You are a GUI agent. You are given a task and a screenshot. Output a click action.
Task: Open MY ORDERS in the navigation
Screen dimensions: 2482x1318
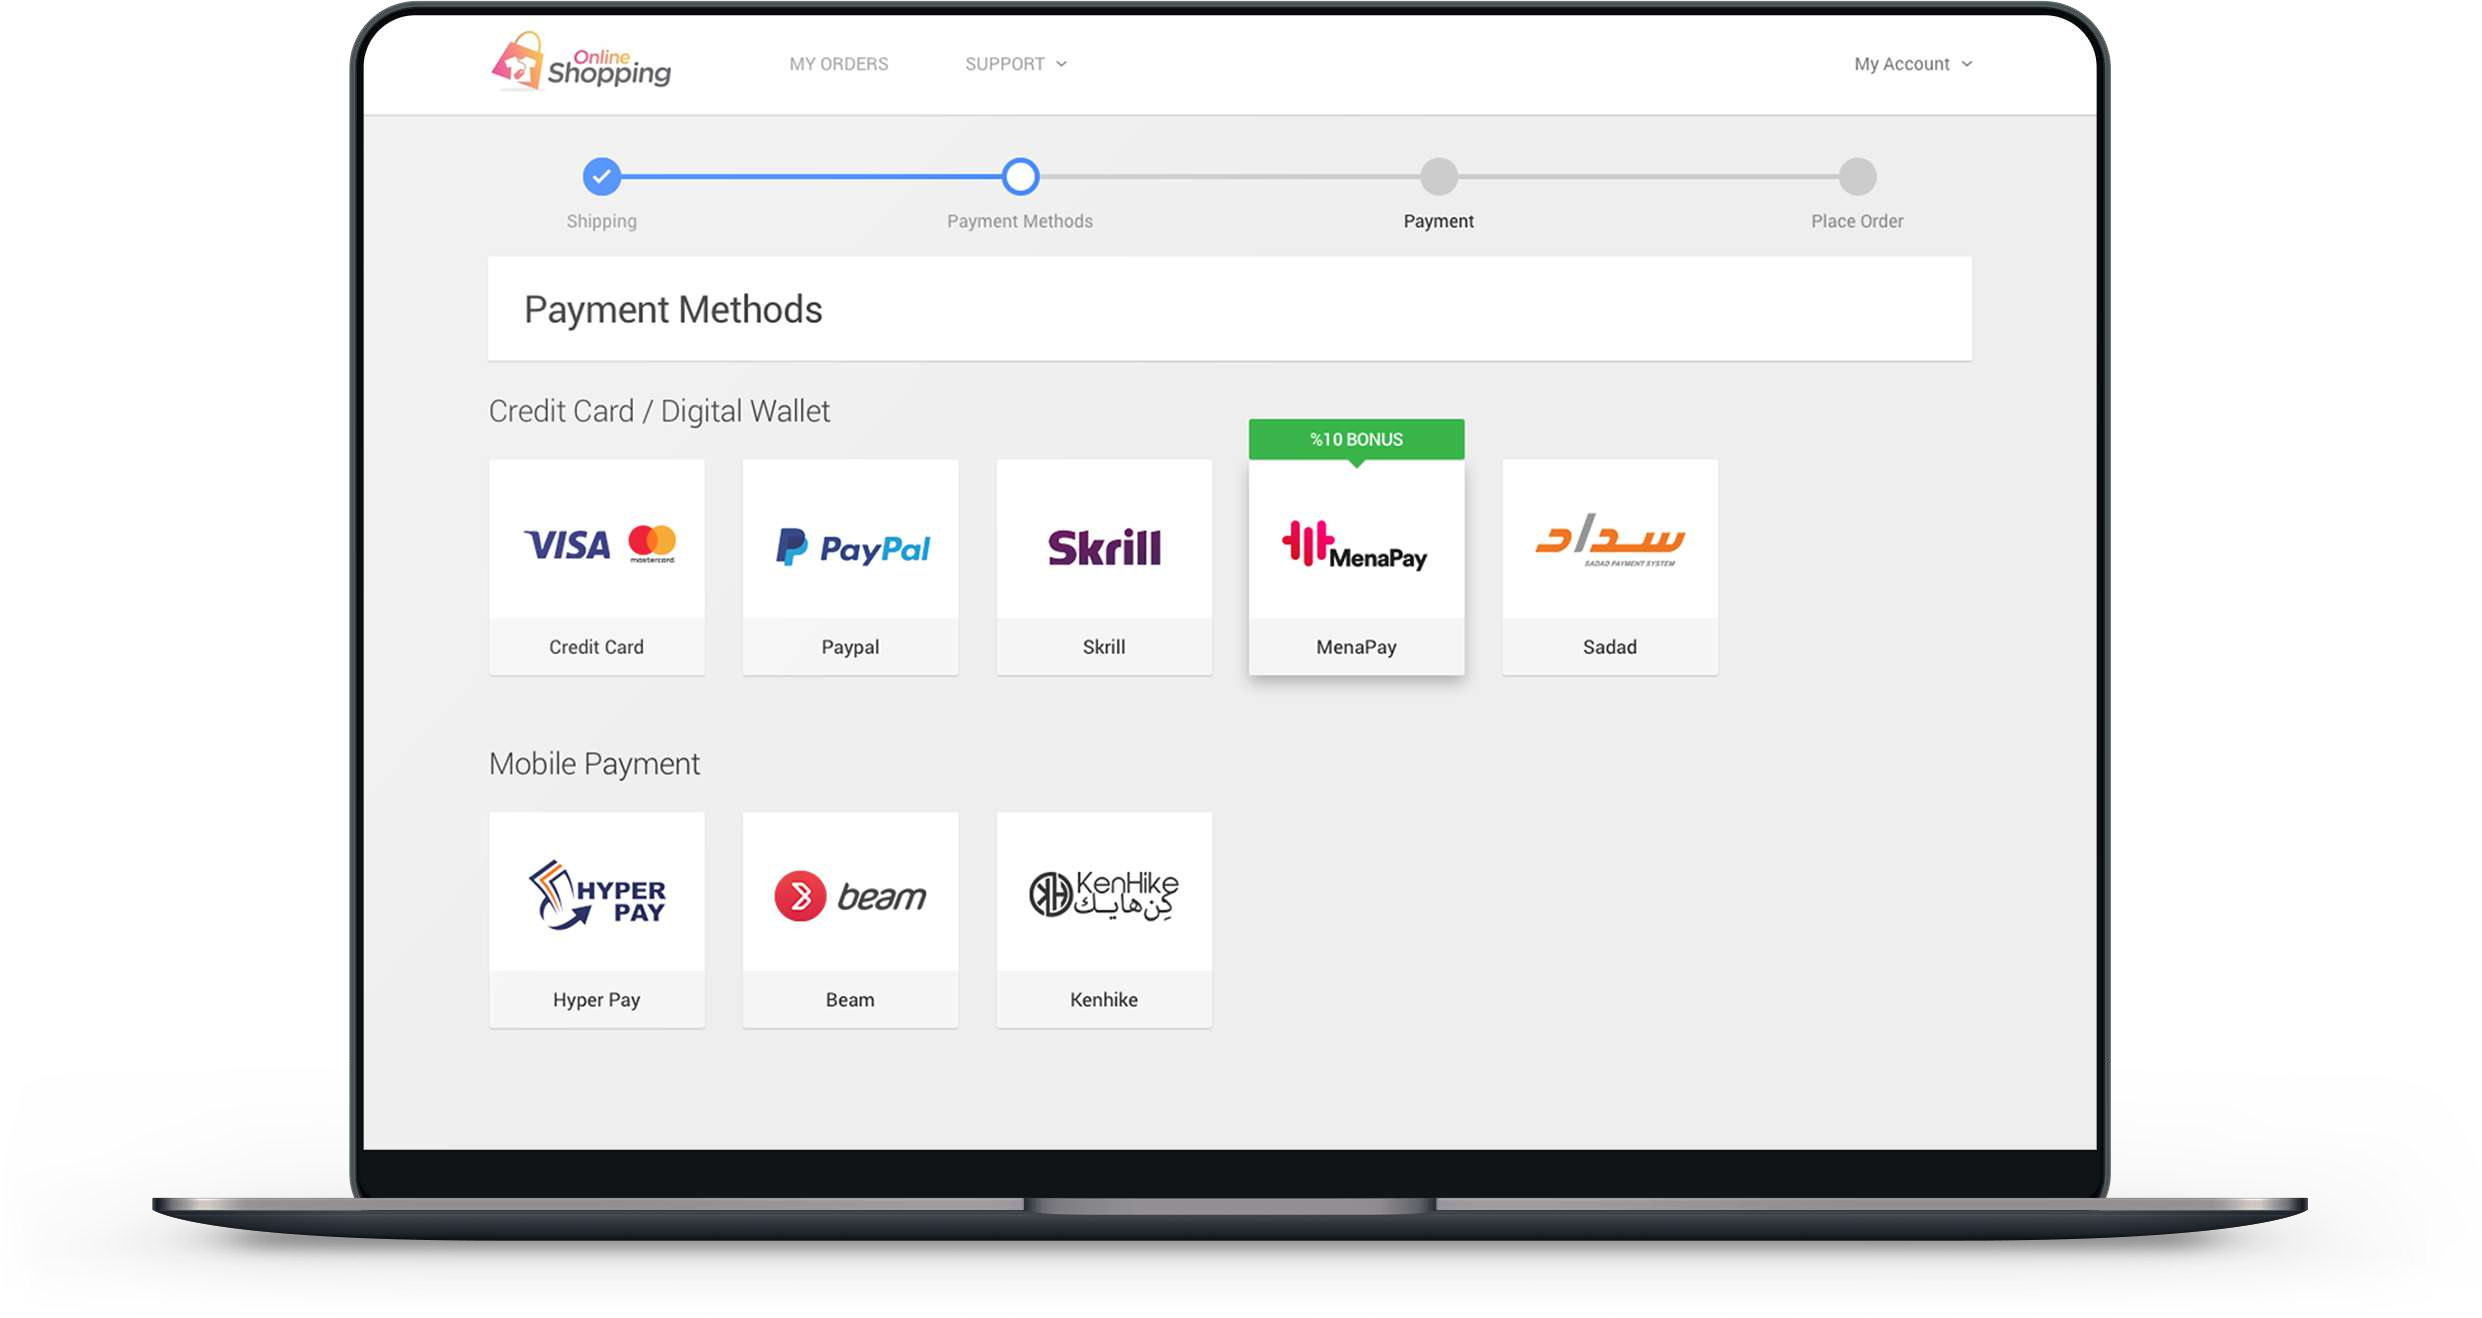click(x=838, y=64)
